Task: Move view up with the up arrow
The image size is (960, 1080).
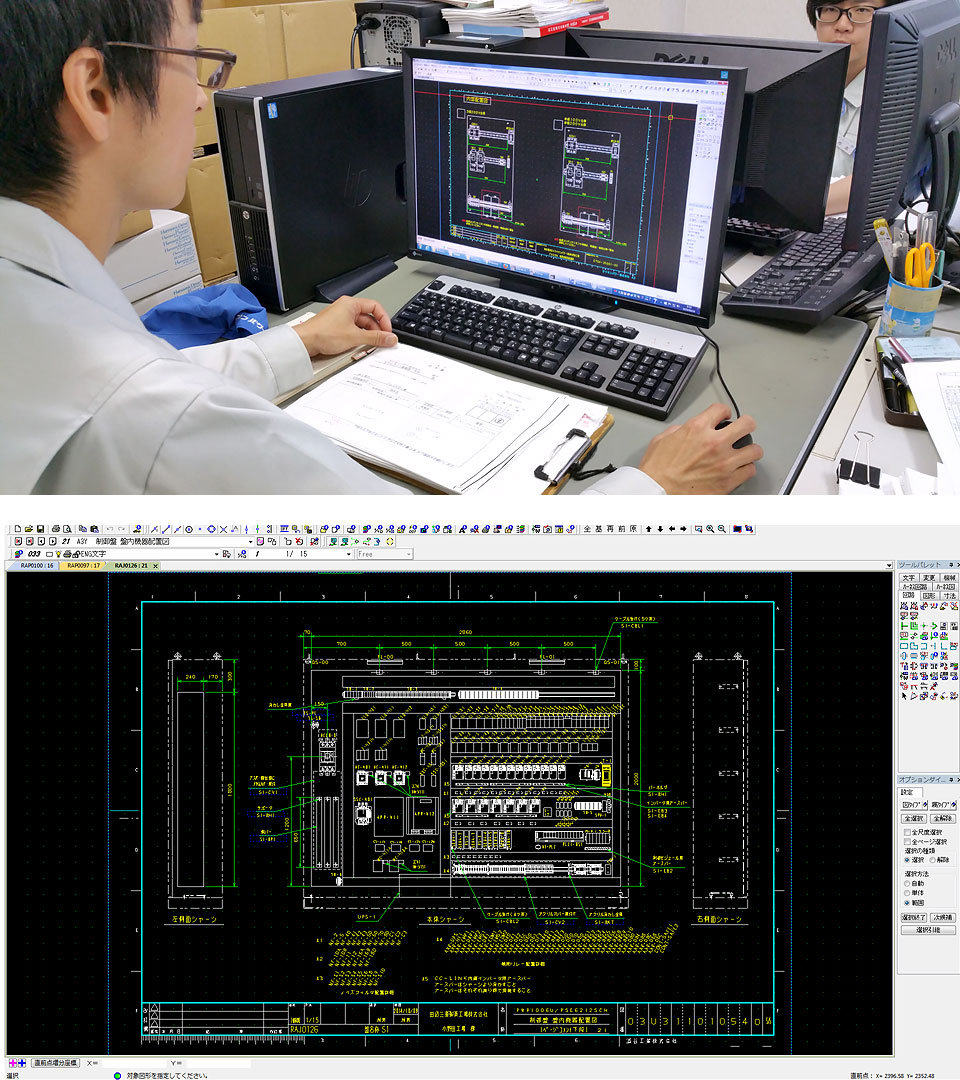Action: (x=648, y=529)
